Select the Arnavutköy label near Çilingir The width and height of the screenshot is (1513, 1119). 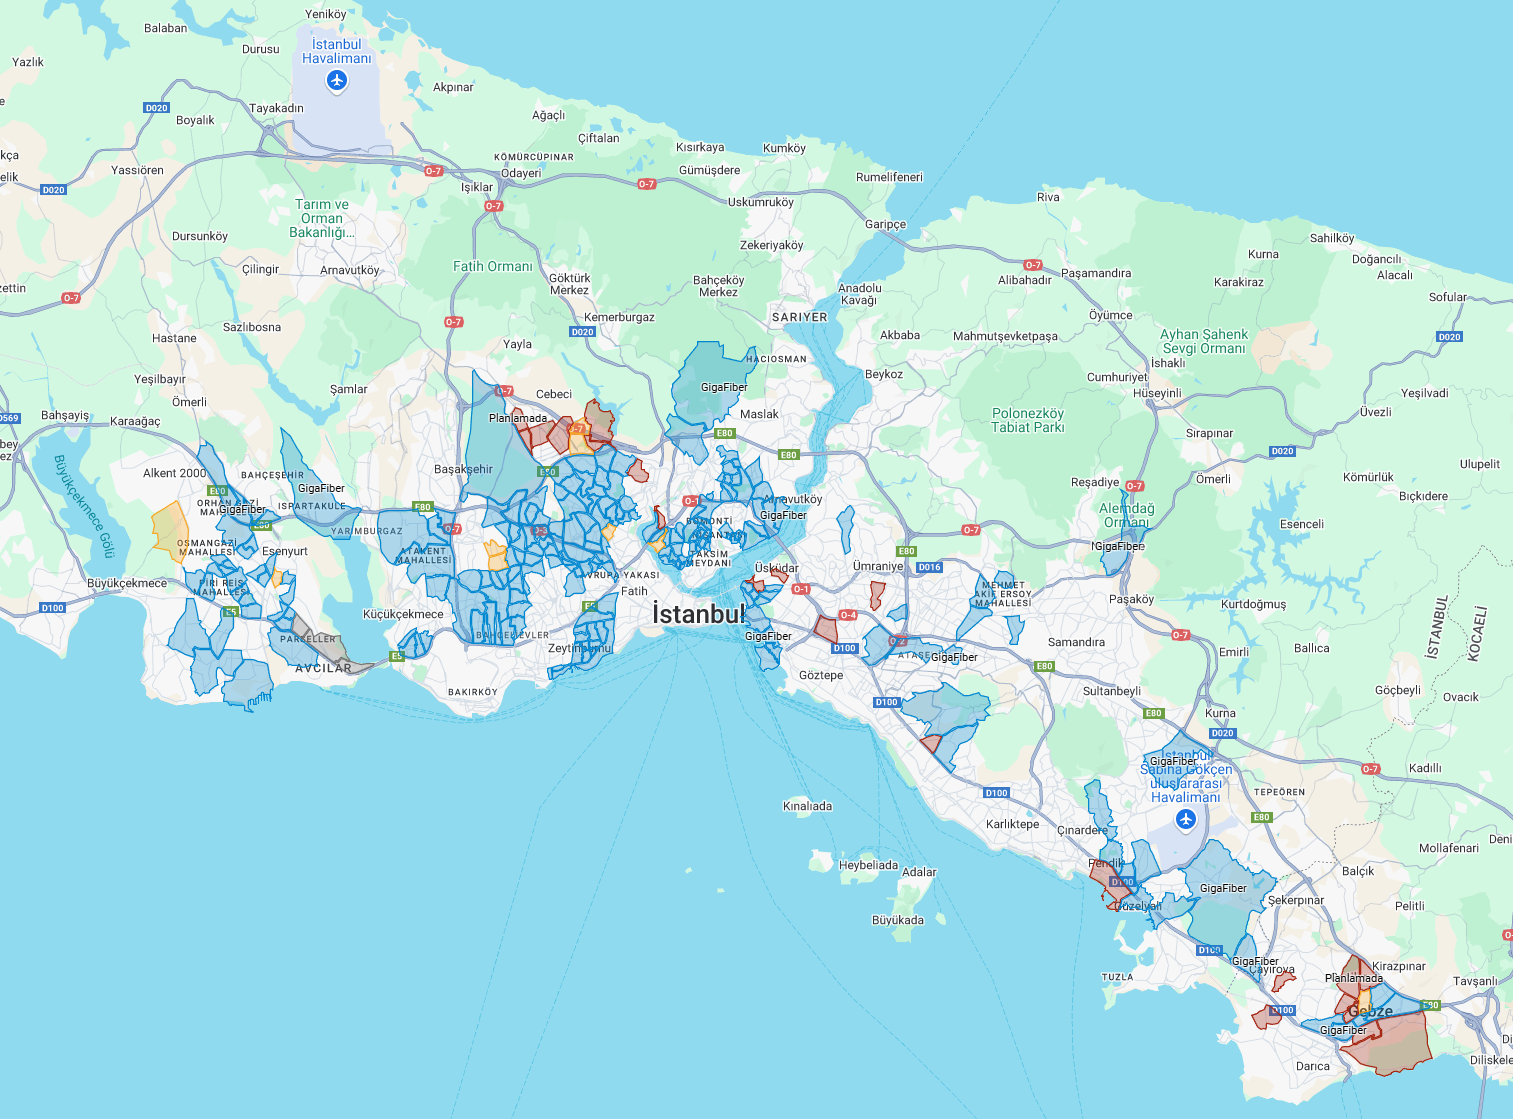350,270
